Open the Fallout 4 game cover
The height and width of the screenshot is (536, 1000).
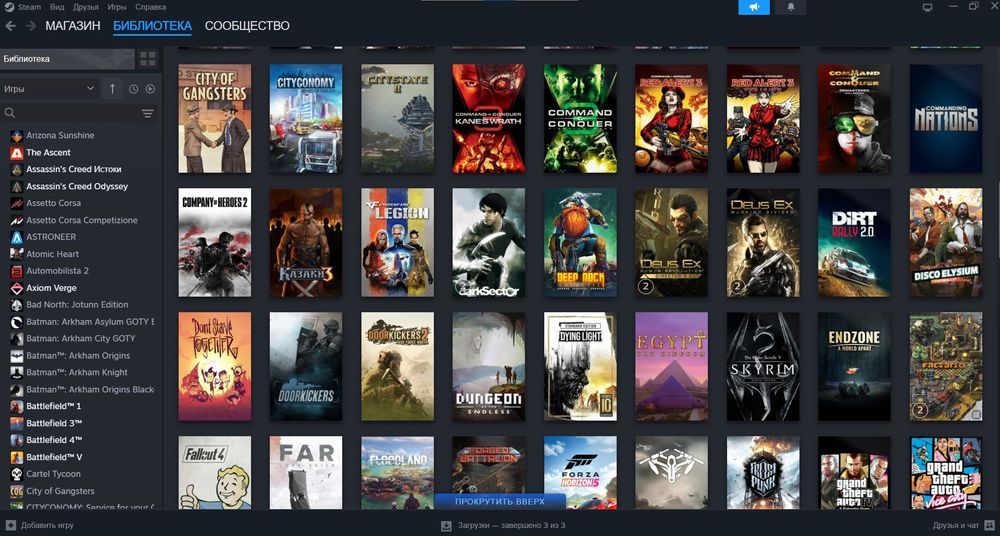point(215,472)
